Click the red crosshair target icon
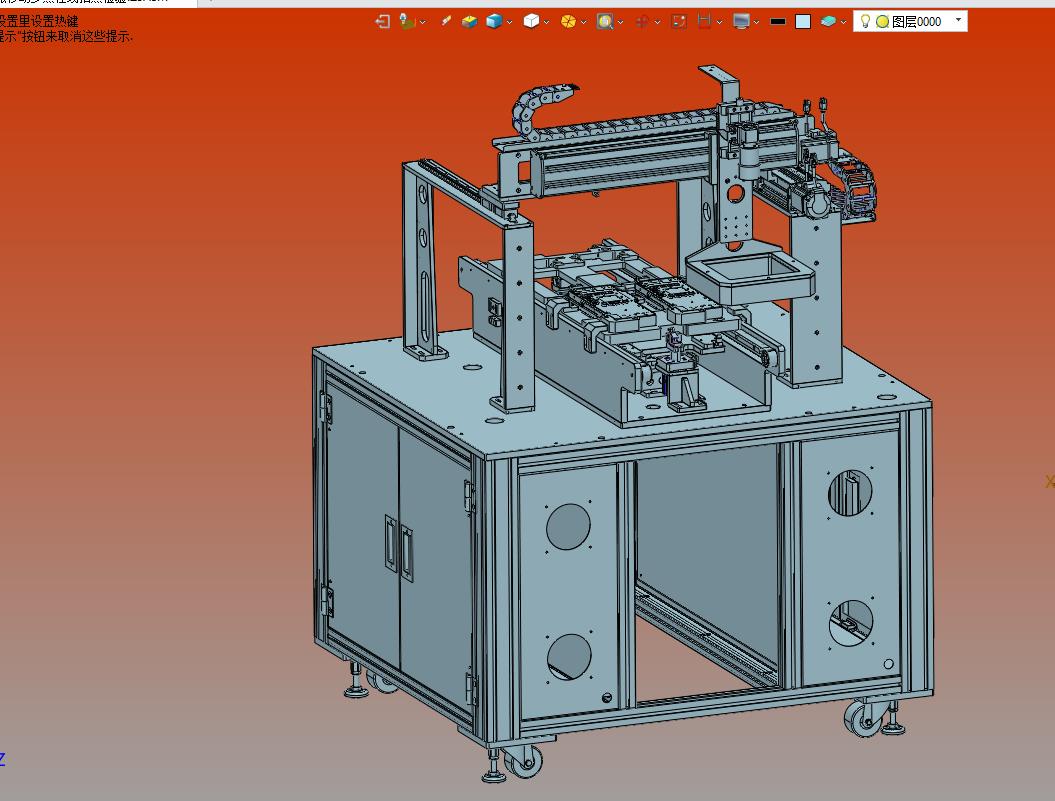 pos(642,22)
